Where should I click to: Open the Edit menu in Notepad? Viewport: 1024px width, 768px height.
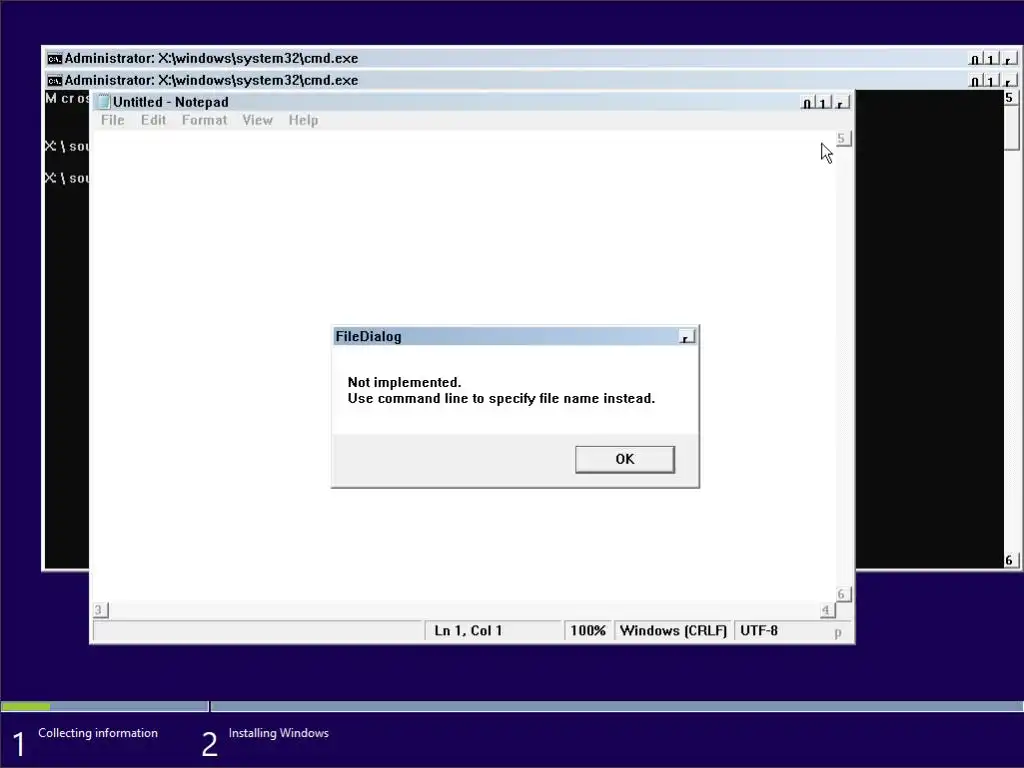pyautogui.click(x=153, y=120)
